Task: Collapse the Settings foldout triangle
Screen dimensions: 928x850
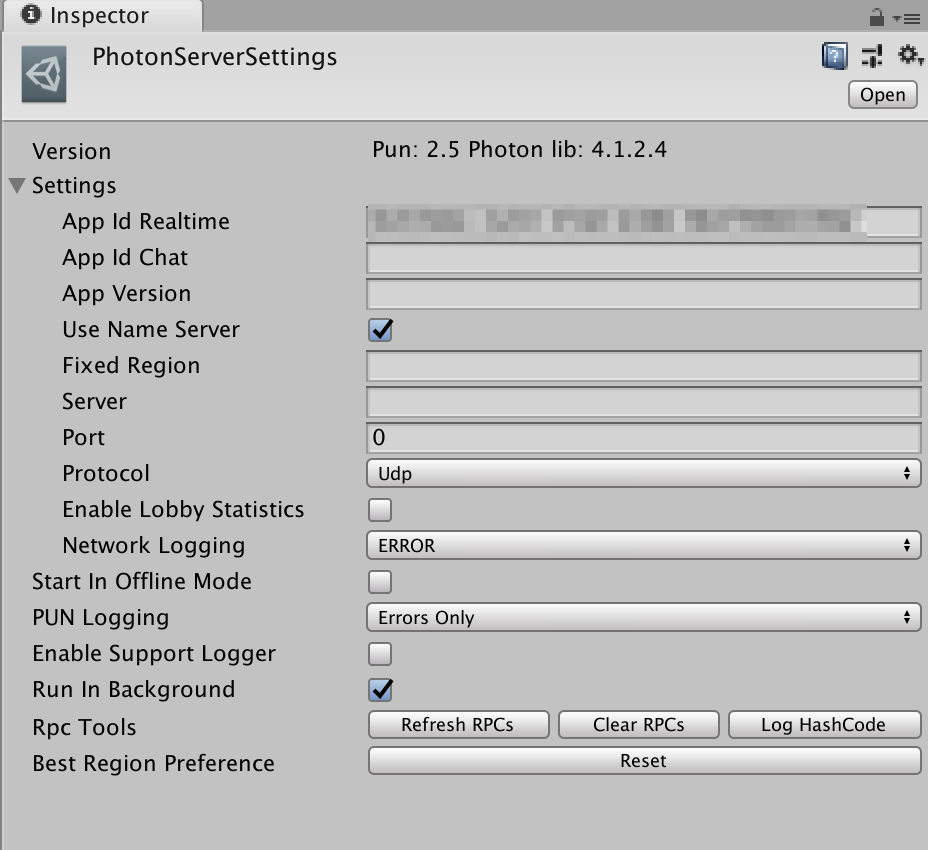Action: 17,186
